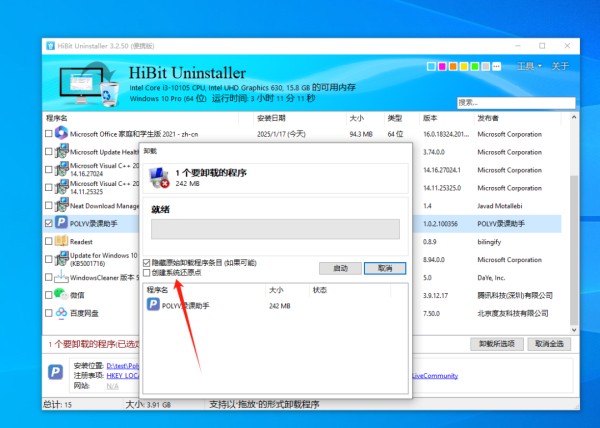
Task: Select the yellow theme swatch
Action: [x=464, y=67]
